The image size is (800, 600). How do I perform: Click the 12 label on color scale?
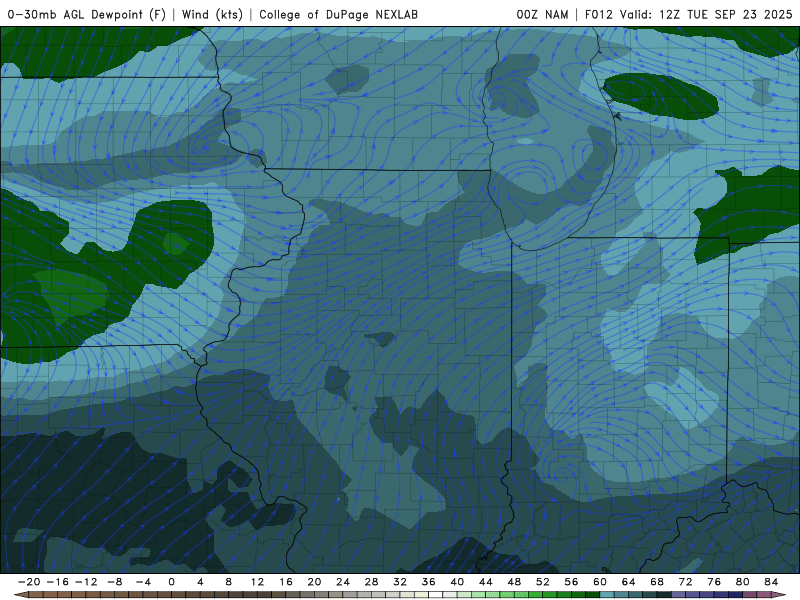coord(257,582)
